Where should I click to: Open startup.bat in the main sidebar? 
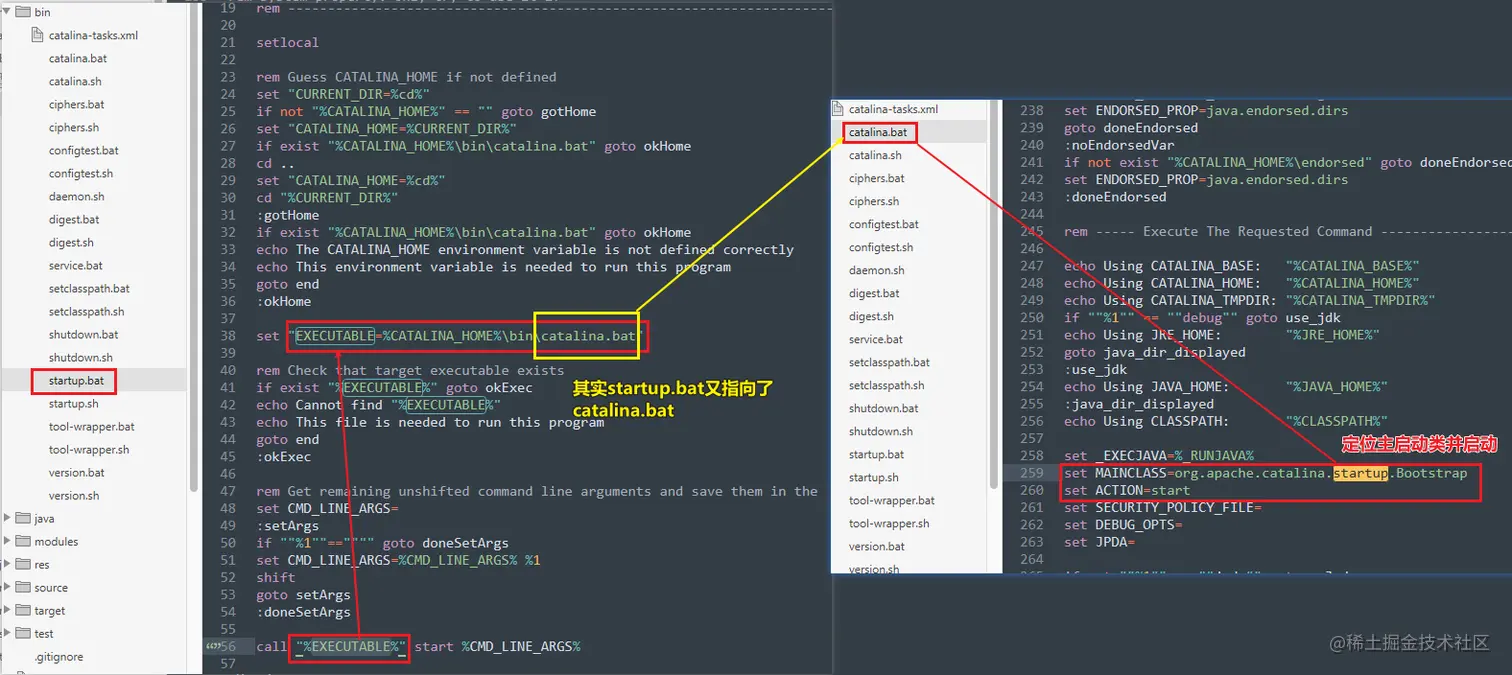tap(76, 381)
